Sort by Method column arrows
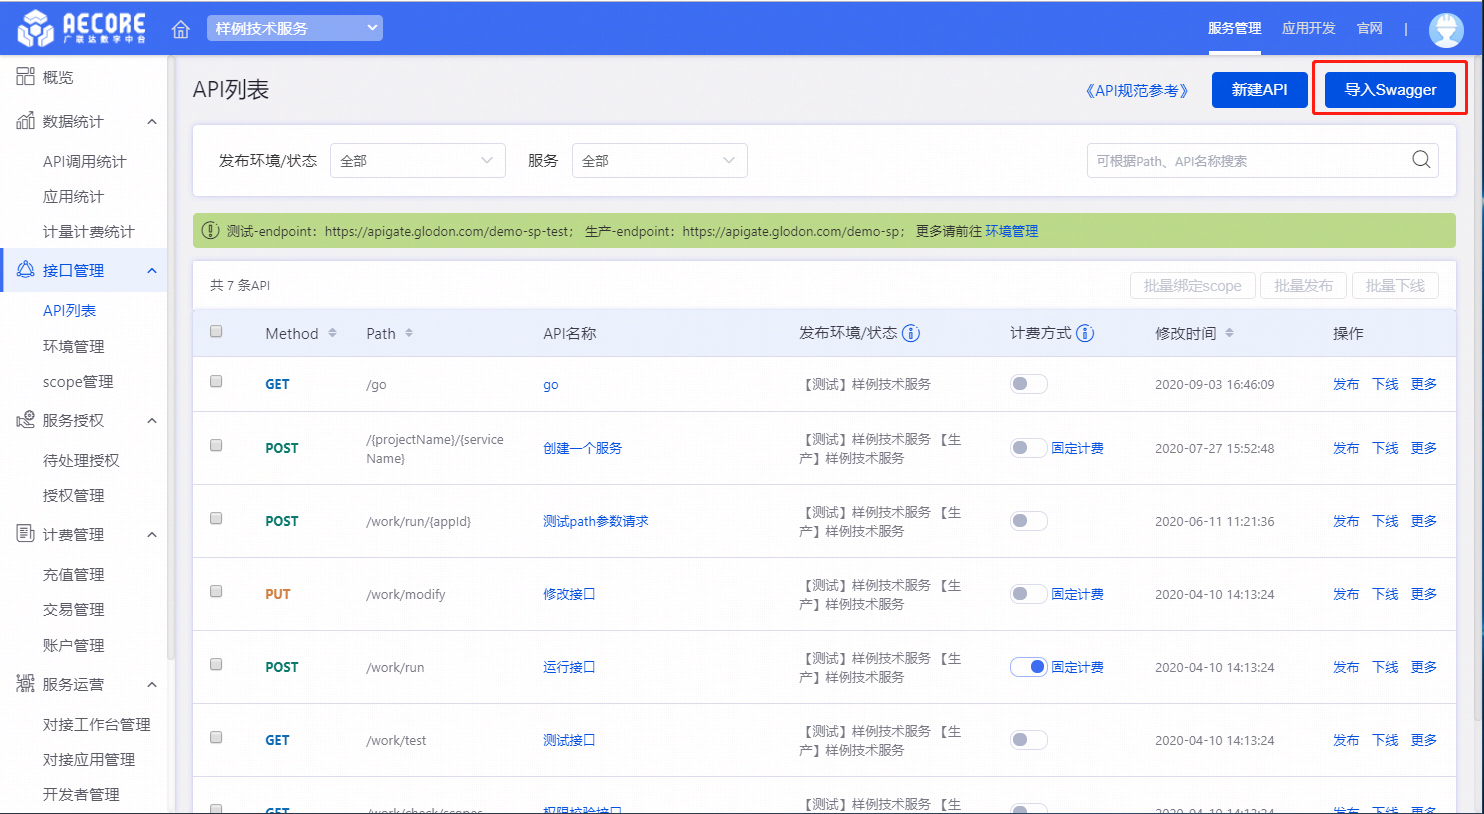 pyautogui.click(x=332, y=333)
